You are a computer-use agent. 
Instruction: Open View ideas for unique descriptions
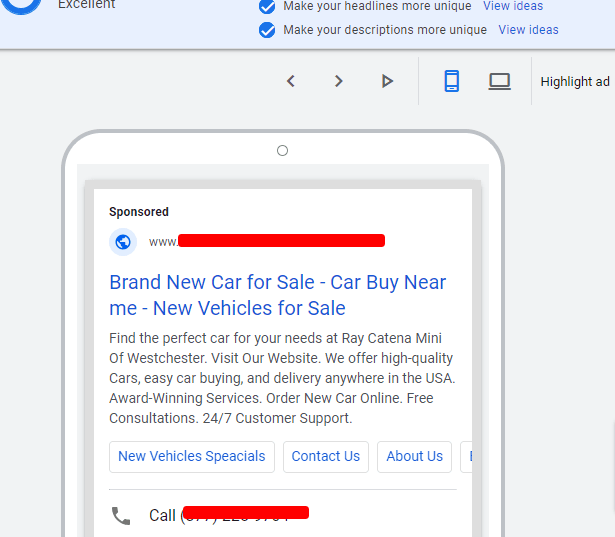click(528, 30)
